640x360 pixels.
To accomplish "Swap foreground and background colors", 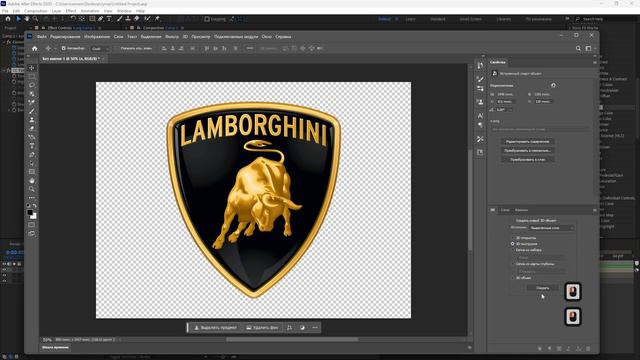I will [x=35, y=205].
